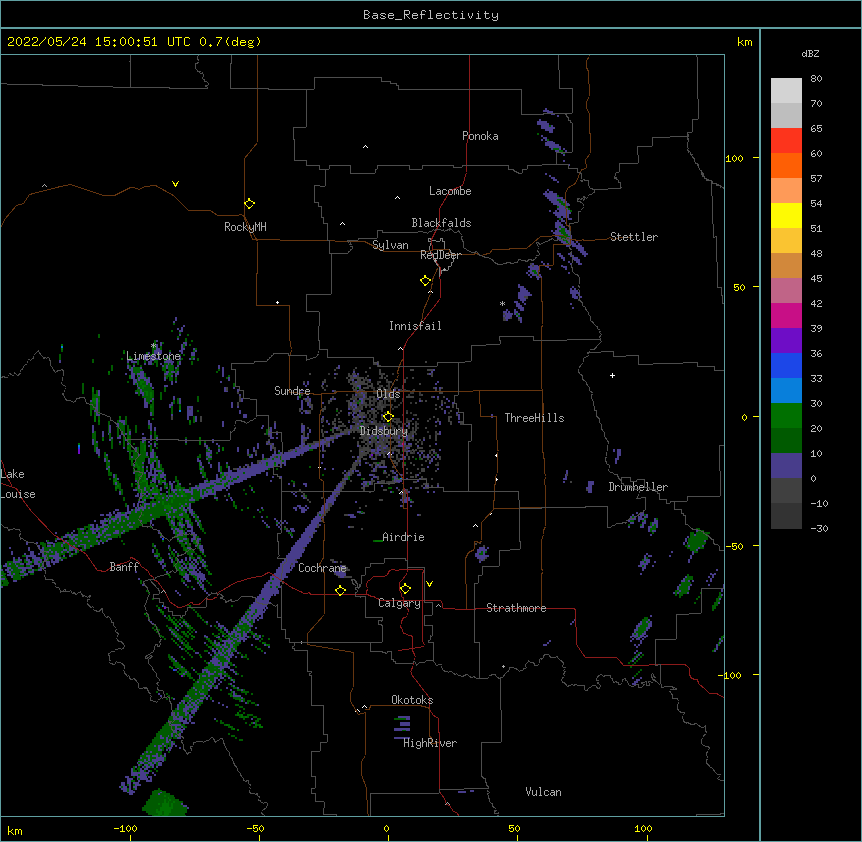This screenshot has width=862, height=842.
Task: Click the magenta 39-42 dBZ legend swatch
Action: [786, 315]
